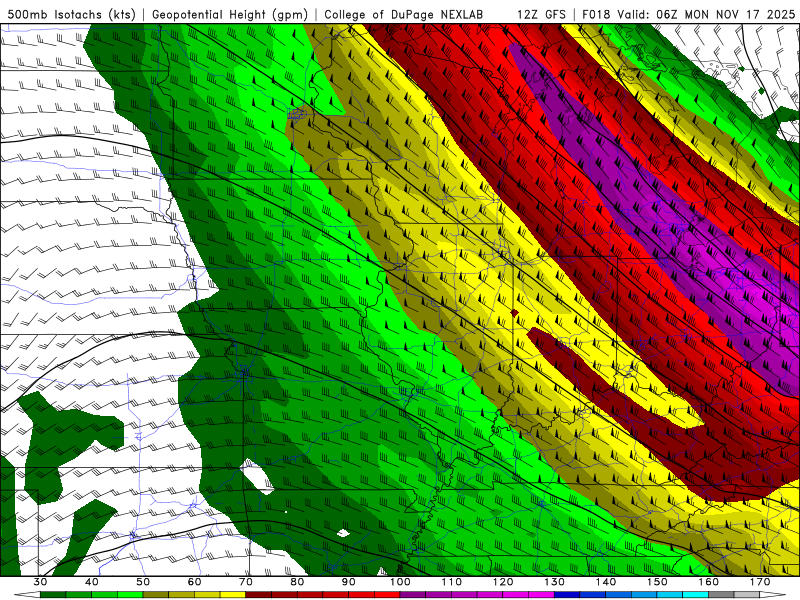Click the 100 label on the legend
Image resolution: width=800 pixels, height=600 pixels.
point(400,582)
